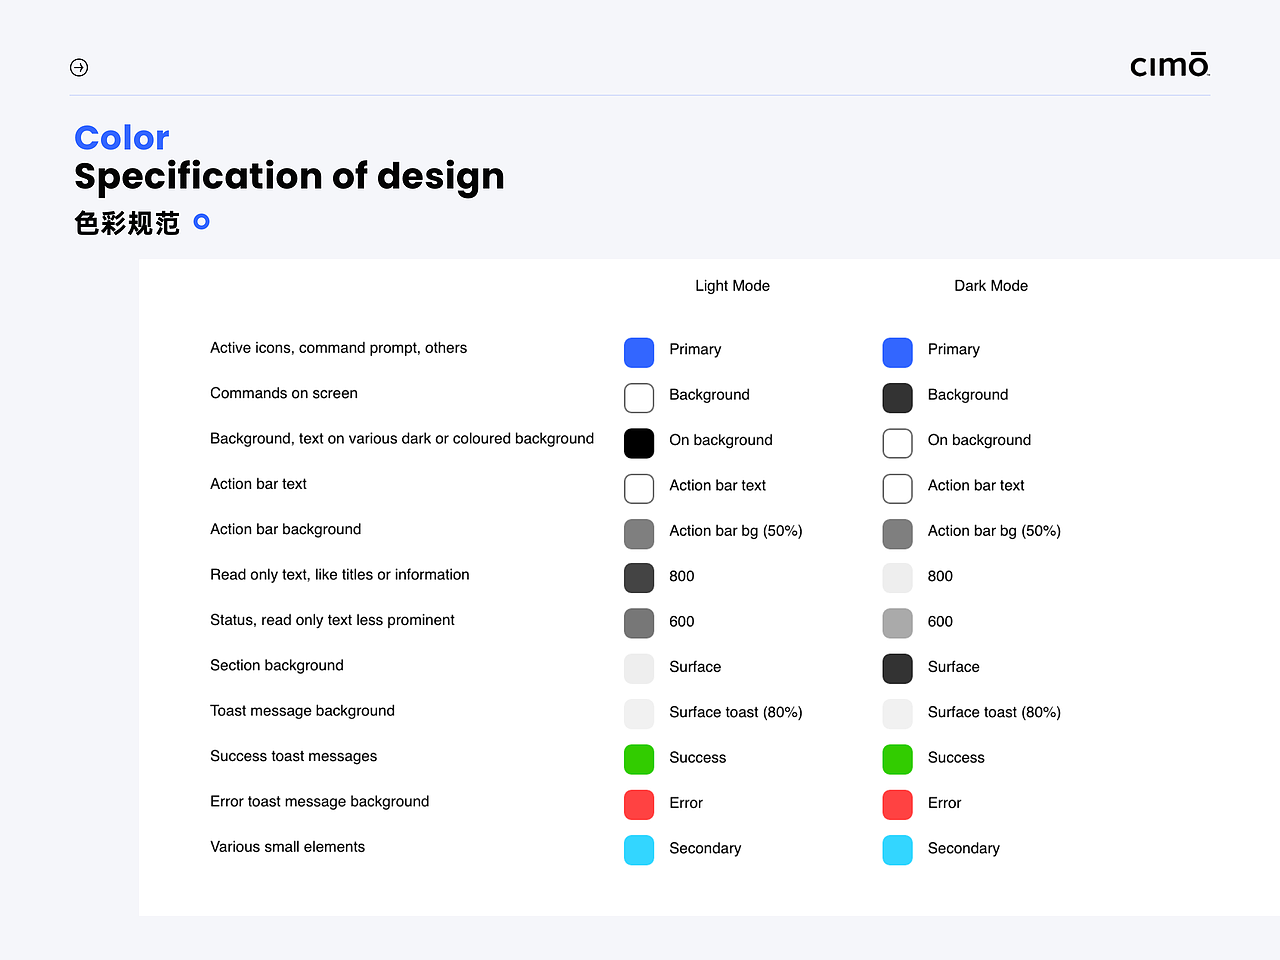Pick the Dark Mode dark Background swatch

click(897, 398)
